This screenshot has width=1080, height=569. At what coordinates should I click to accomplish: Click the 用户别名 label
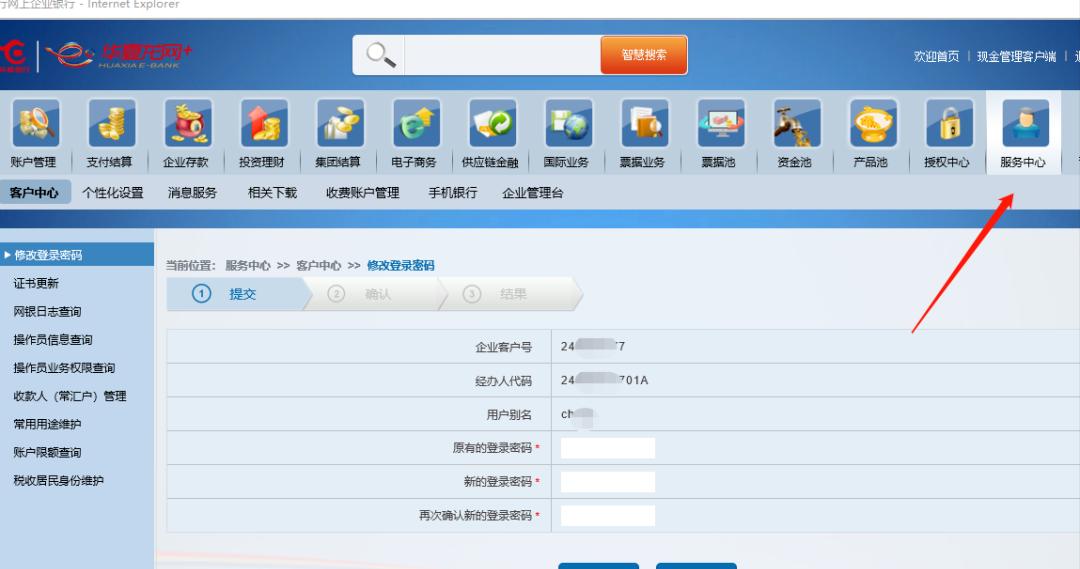[x=509, y=415]
